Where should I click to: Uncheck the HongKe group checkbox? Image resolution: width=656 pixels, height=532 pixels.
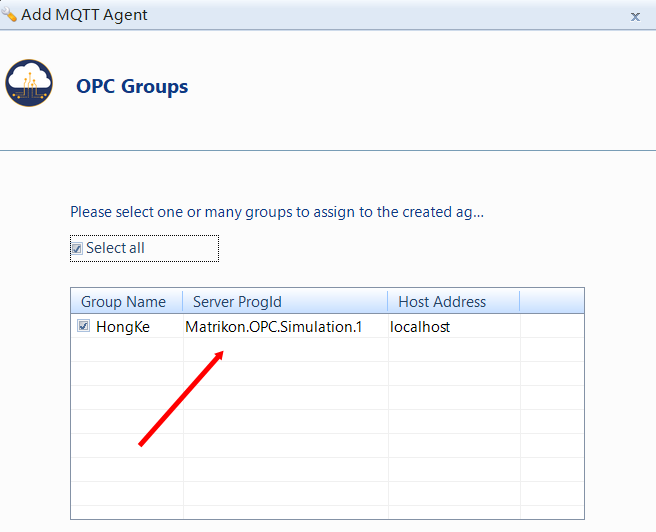tap(83, 325)
